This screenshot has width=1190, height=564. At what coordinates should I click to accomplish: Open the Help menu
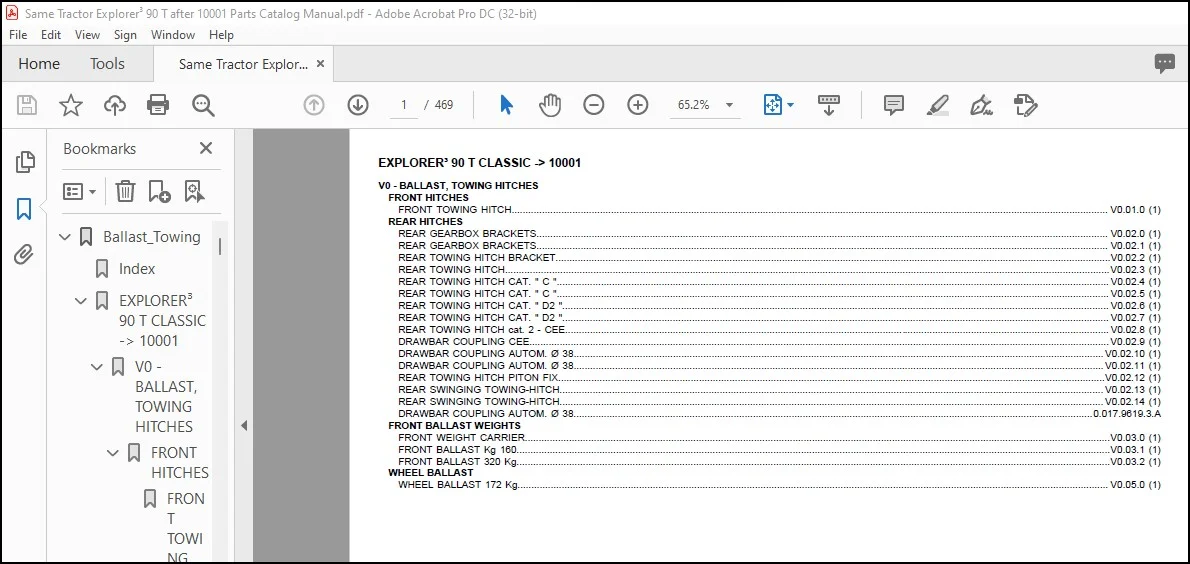tap(222, 35)
